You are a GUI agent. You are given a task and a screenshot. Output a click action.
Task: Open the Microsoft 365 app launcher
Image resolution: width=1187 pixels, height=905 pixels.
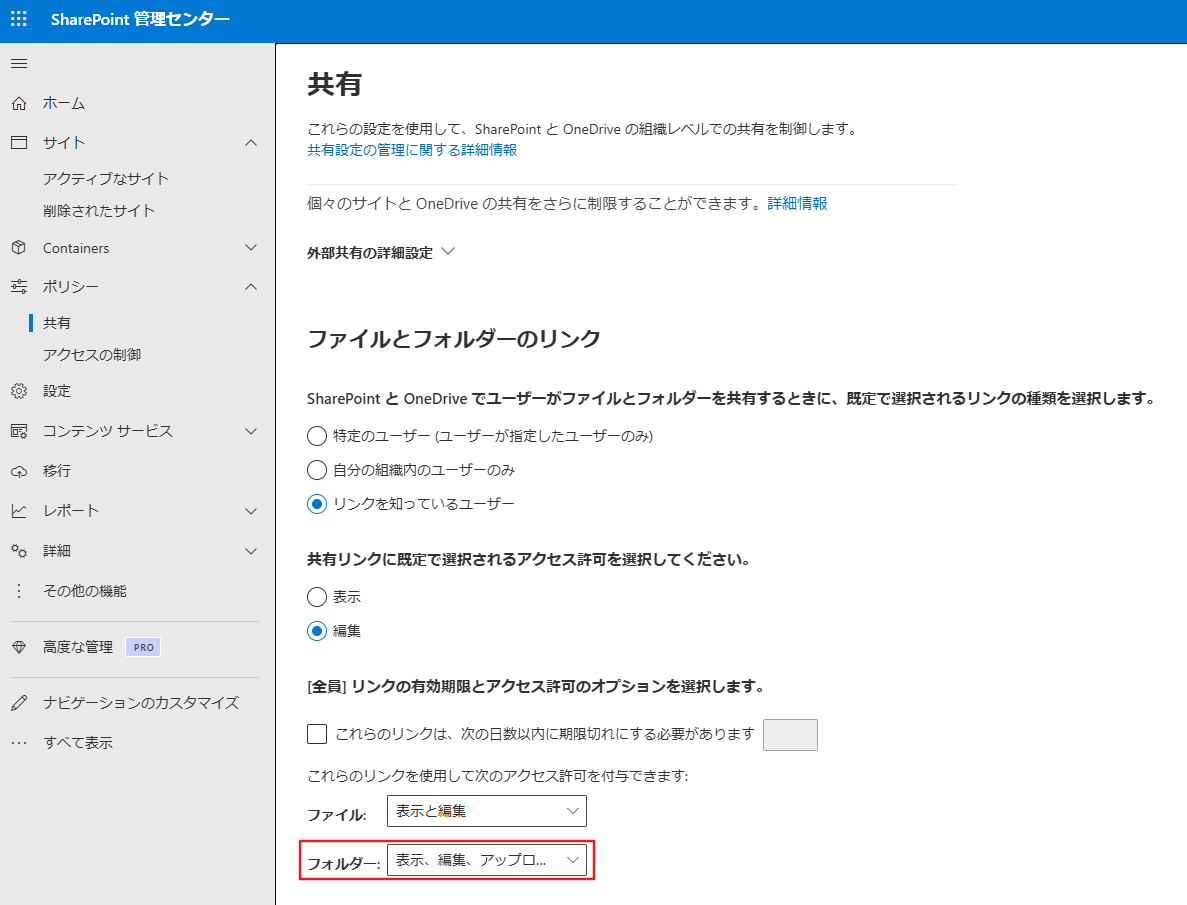tap(18, 18)
